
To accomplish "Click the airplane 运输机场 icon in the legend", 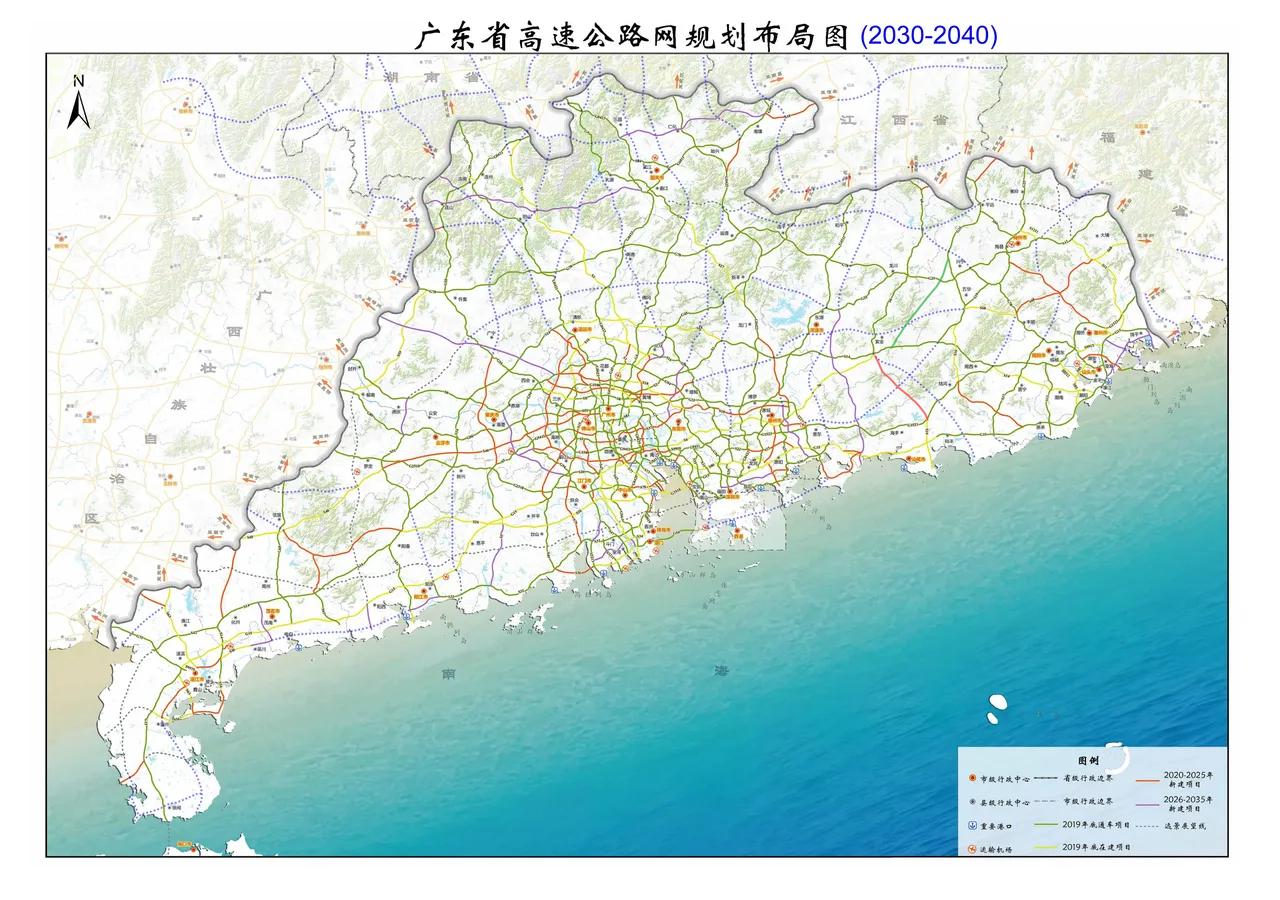I will 971,848.
